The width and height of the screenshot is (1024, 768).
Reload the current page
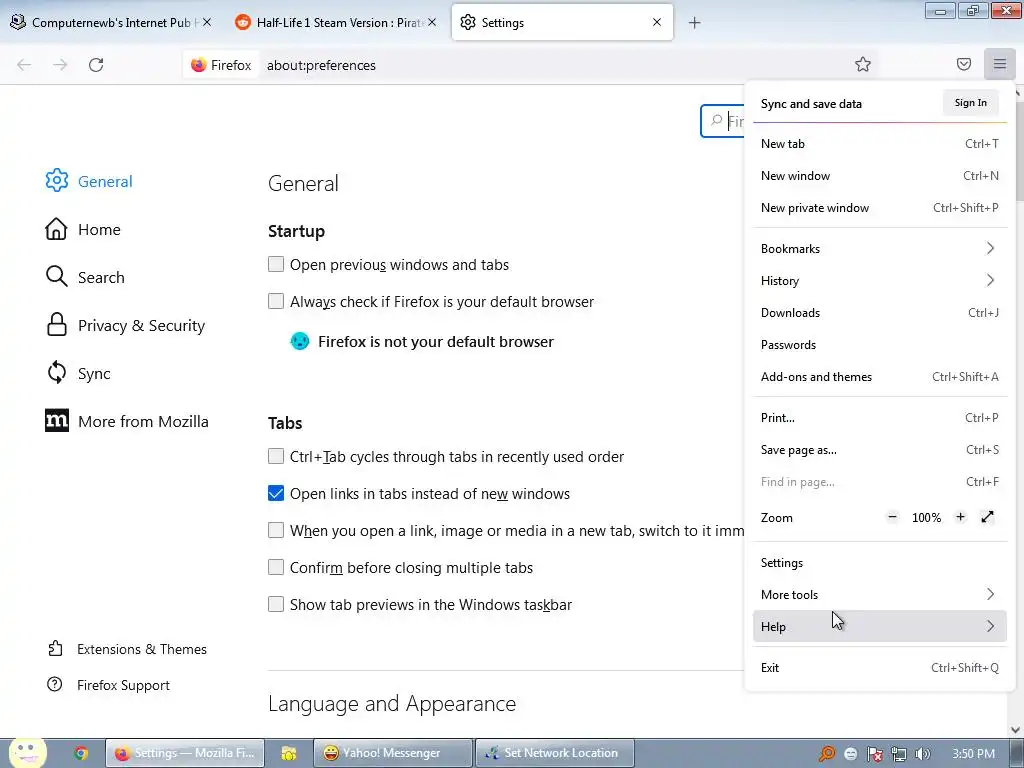pos(96,65)
